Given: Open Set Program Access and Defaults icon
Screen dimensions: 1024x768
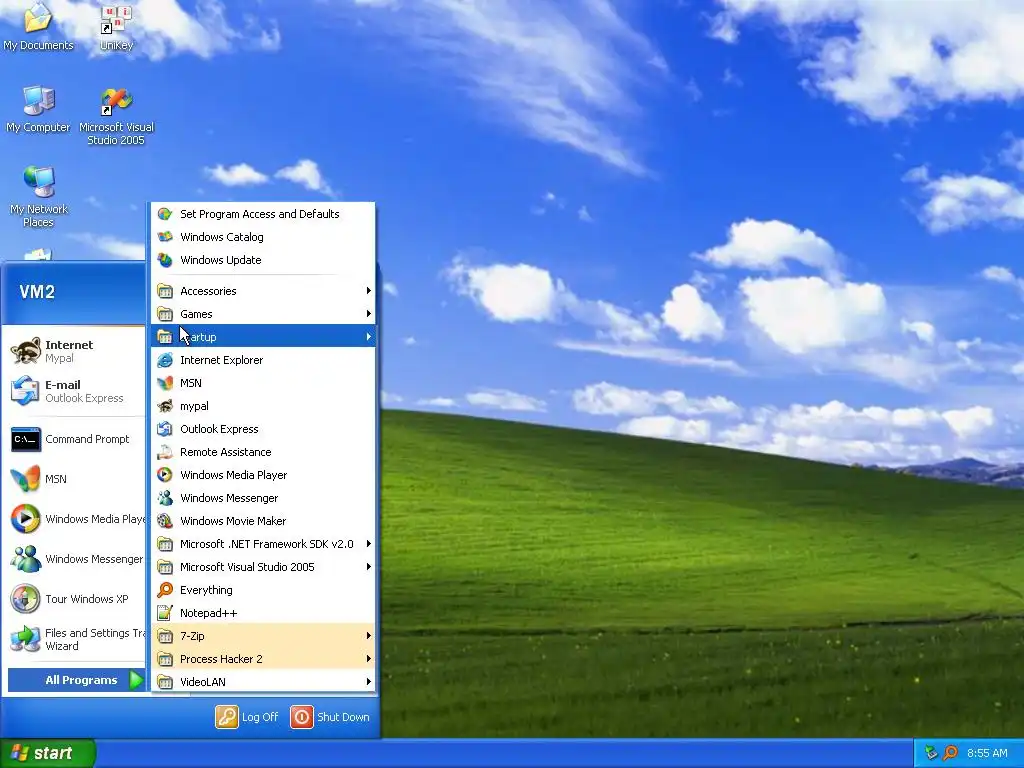Looking at the screenshot, I should point(165,214).
